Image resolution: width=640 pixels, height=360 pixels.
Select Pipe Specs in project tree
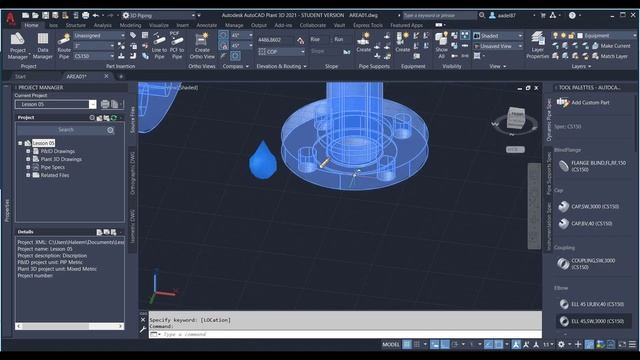click(x=53, y=167)
